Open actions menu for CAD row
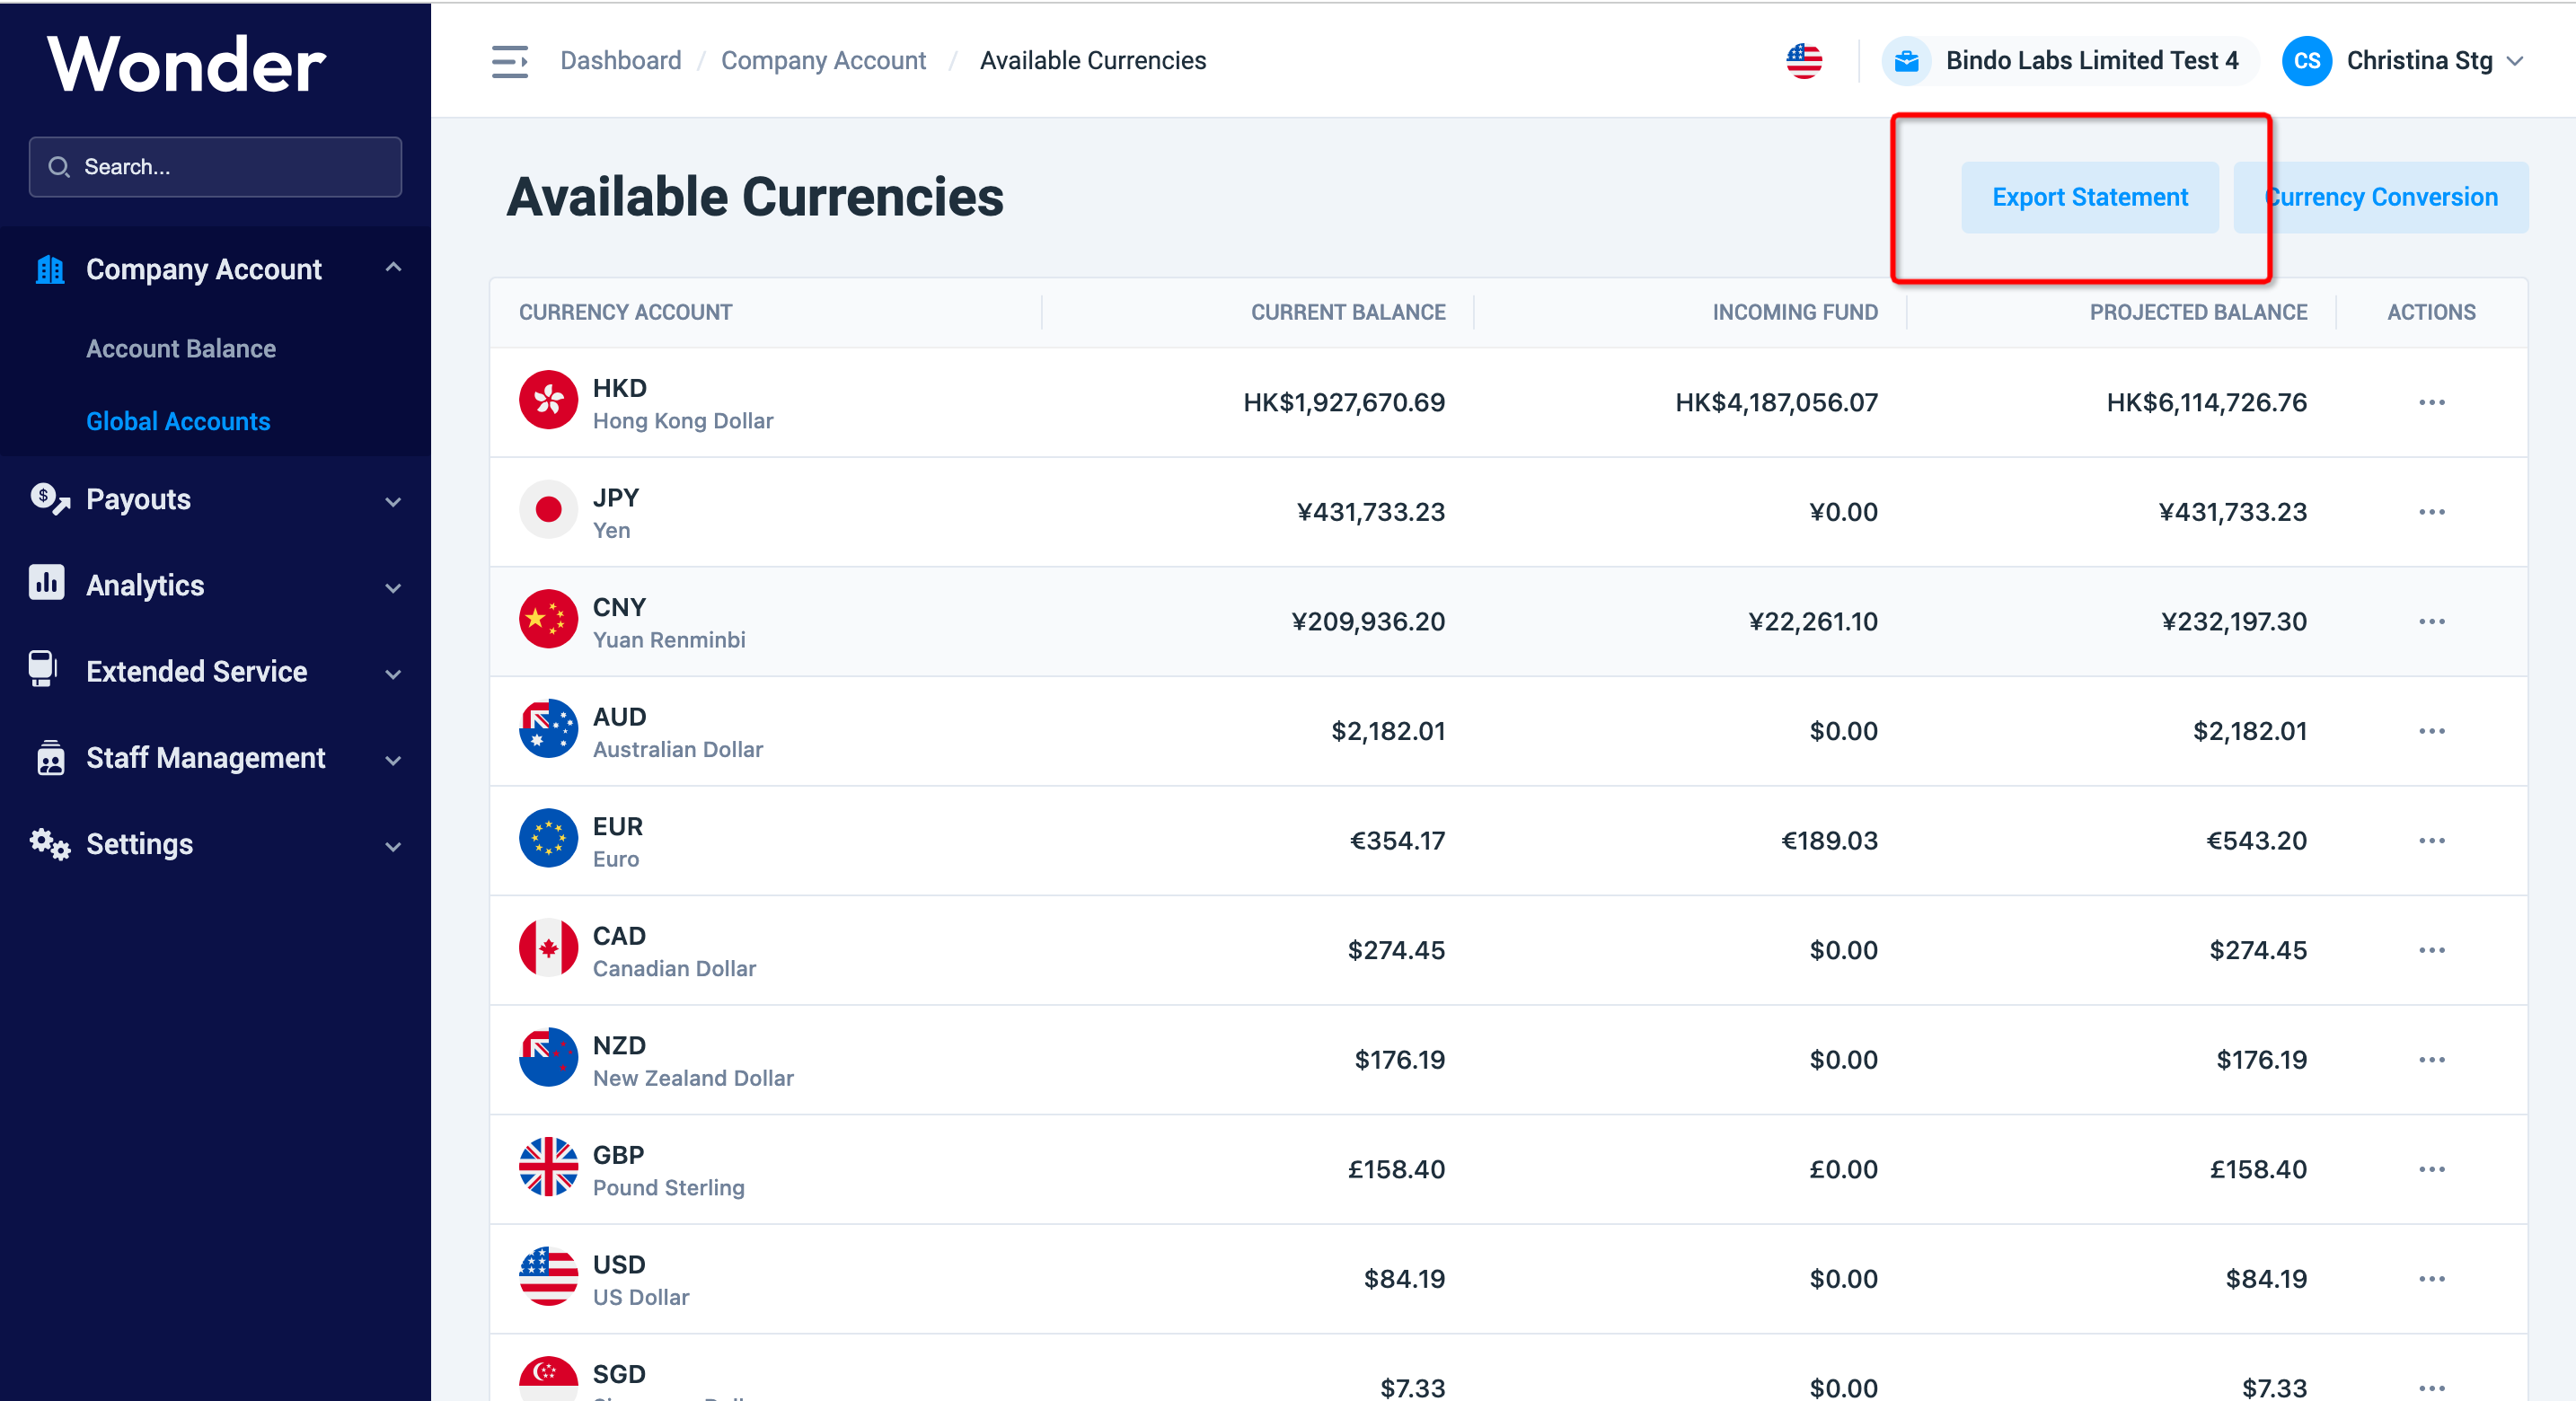Viewport: 2576px width, 1401px height. coord(2431,950)
